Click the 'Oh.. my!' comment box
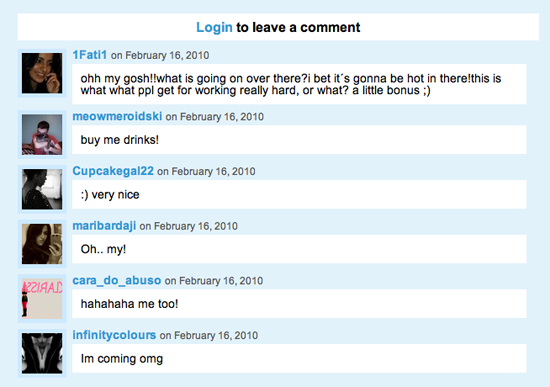550x387 pixels. click(x=299, y=249)
